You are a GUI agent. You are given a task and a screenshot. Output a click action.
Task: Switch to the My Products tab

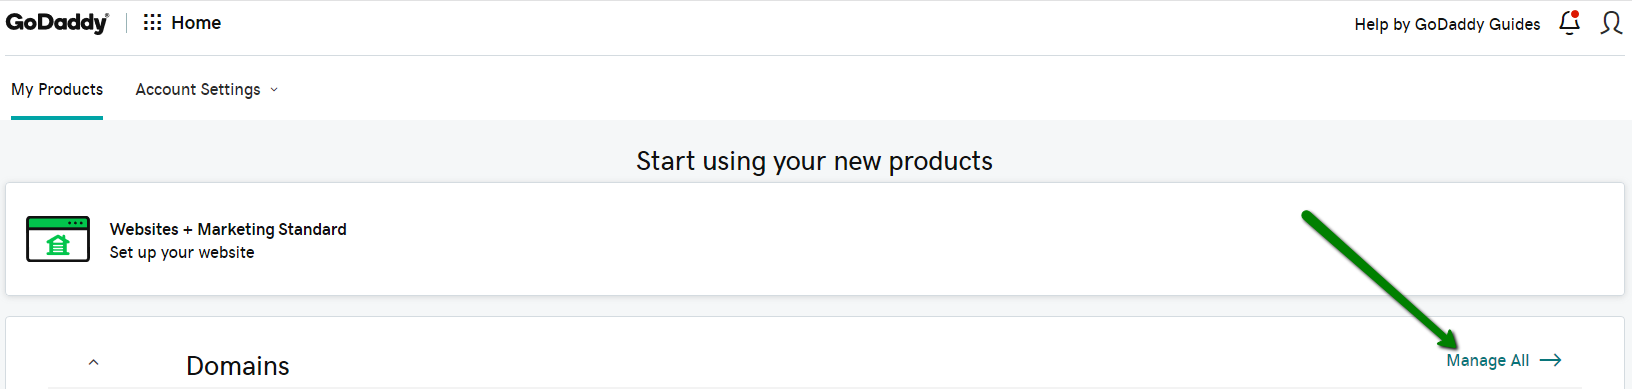tap(57, 89)
